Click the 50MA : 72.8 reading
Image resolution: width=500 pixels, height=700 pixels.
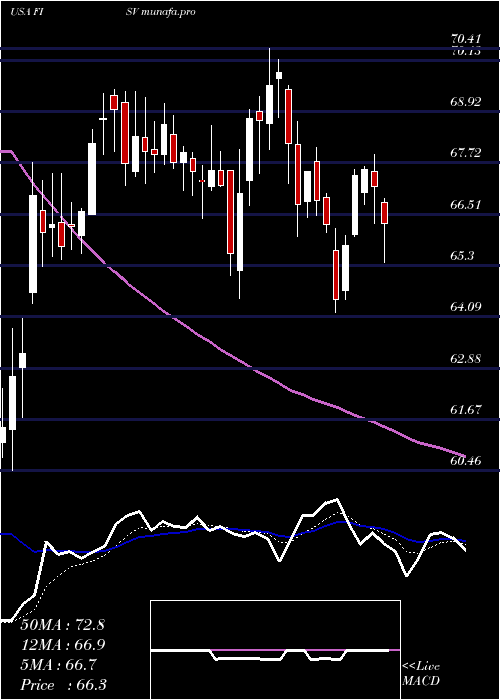(x=62, y=625)
